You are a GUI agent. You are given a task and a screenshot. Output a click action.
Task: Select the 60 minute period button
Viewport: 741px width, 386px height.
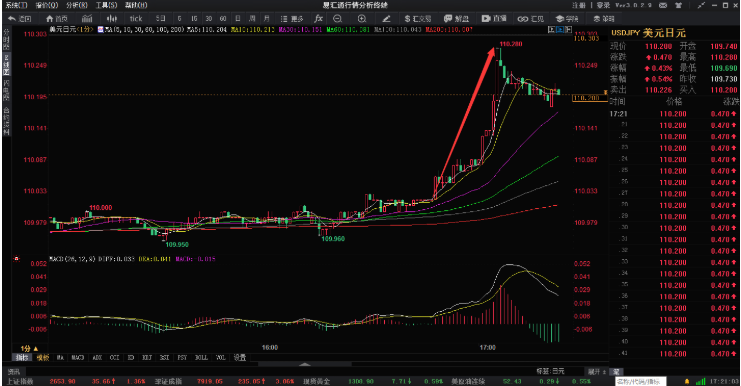223,18
